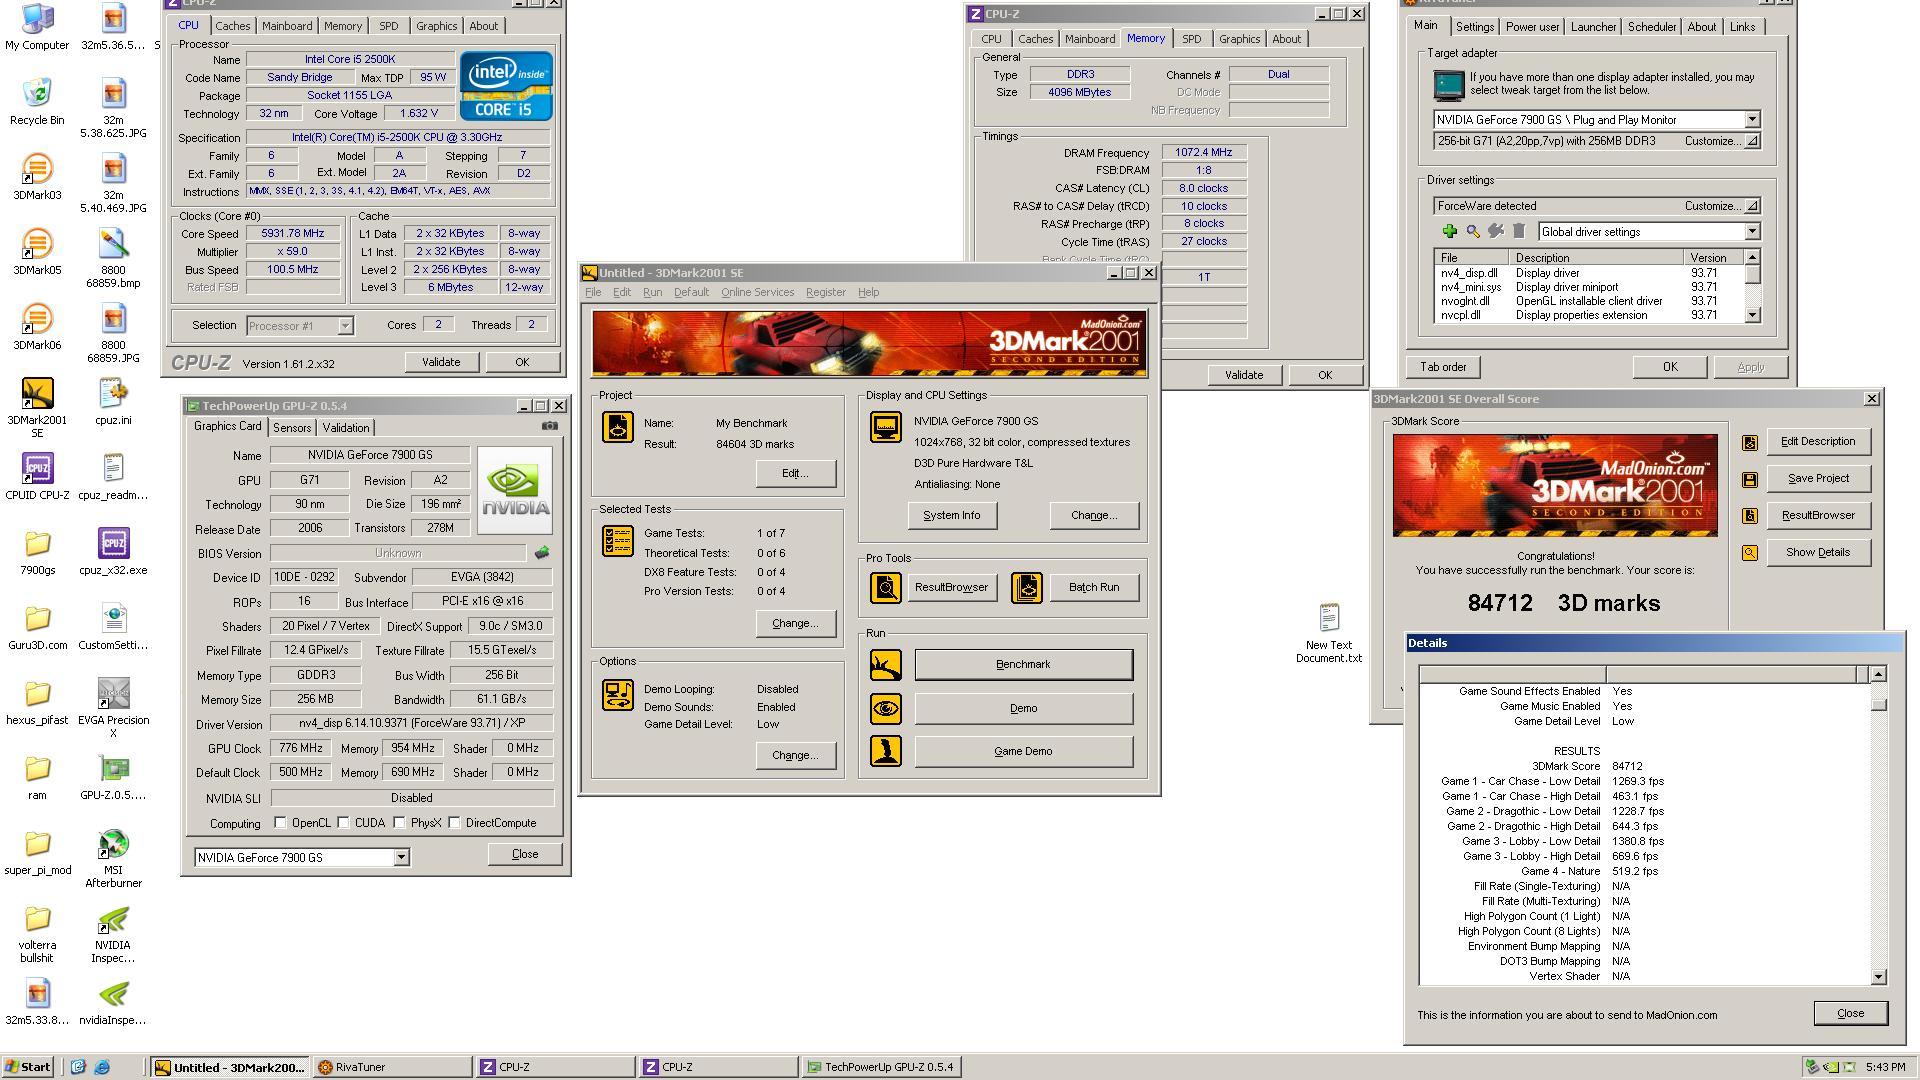Image resolution: width=1920 pixels, height=1080 pixels.
Task: Click the Benchmark button in 3DMark2001
Action: pyautogui.click(x=1023, y=665)
